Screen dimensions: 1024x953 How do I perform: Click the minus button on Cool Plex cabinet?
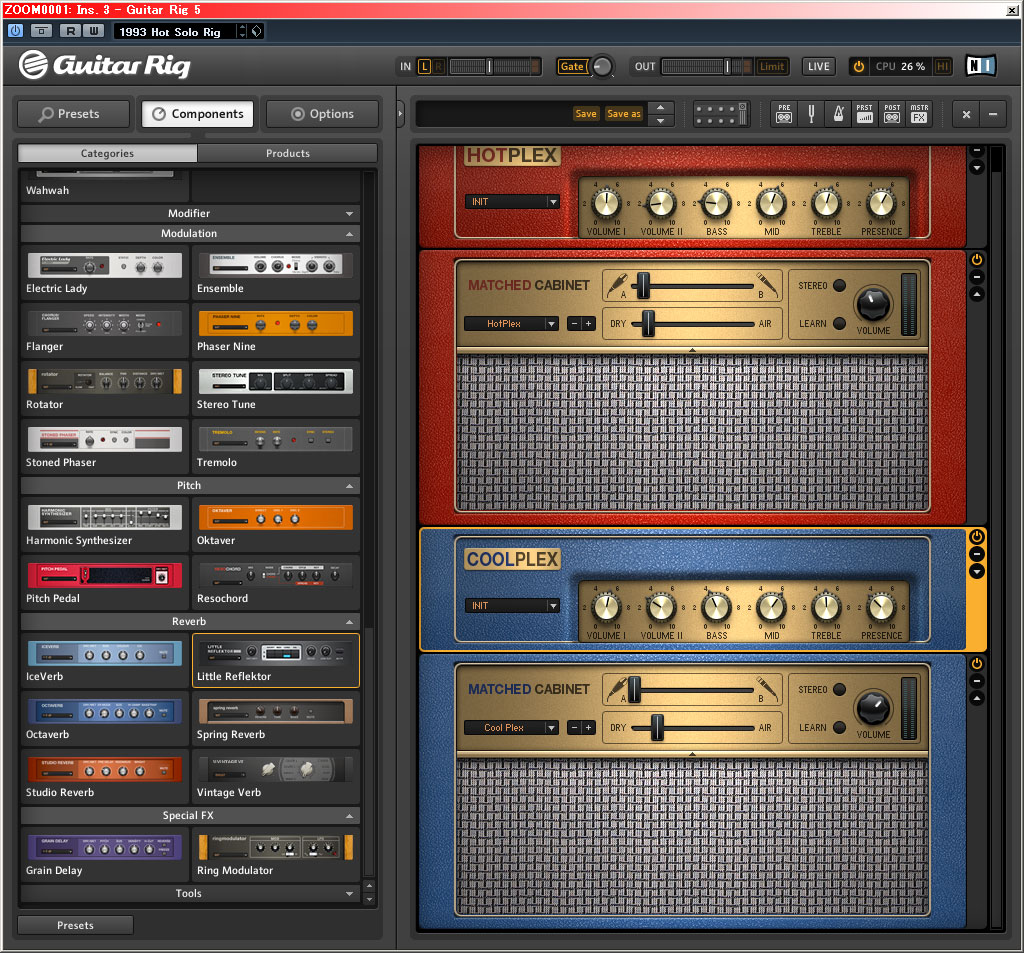point(574,728)
